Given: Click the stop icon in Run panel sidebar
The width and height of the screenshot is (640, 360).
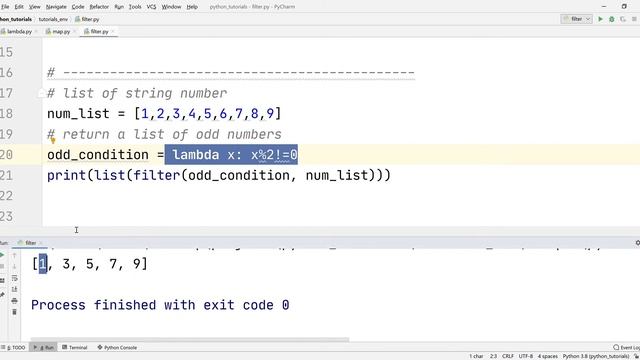Looking at the screenshot, I should pos(2,266).
